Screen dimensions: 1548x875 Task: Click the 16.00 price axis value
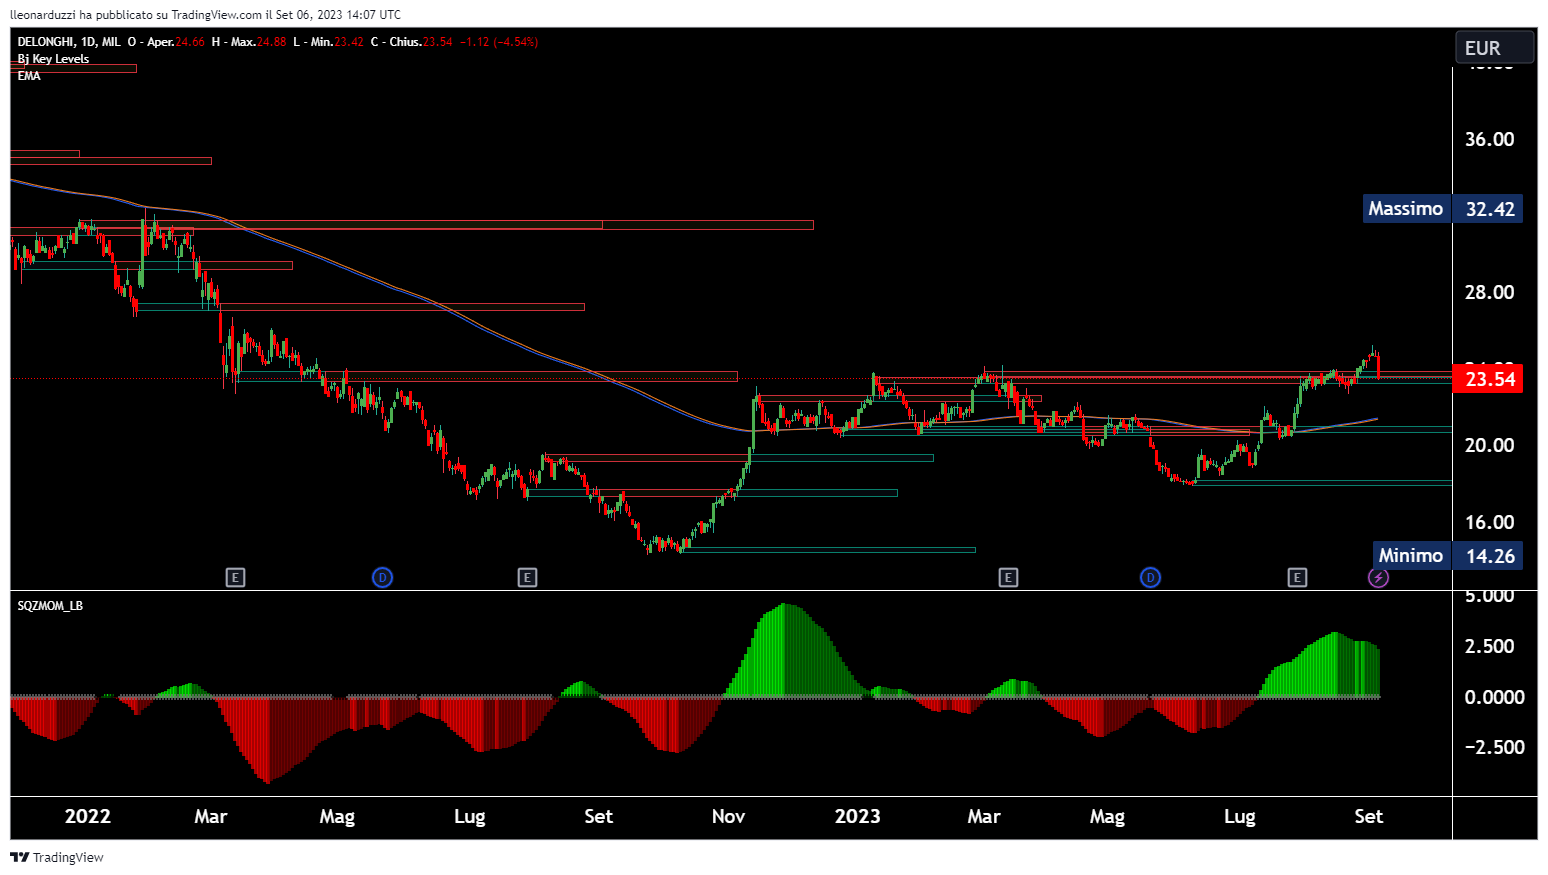click(x=1489, y=522)
